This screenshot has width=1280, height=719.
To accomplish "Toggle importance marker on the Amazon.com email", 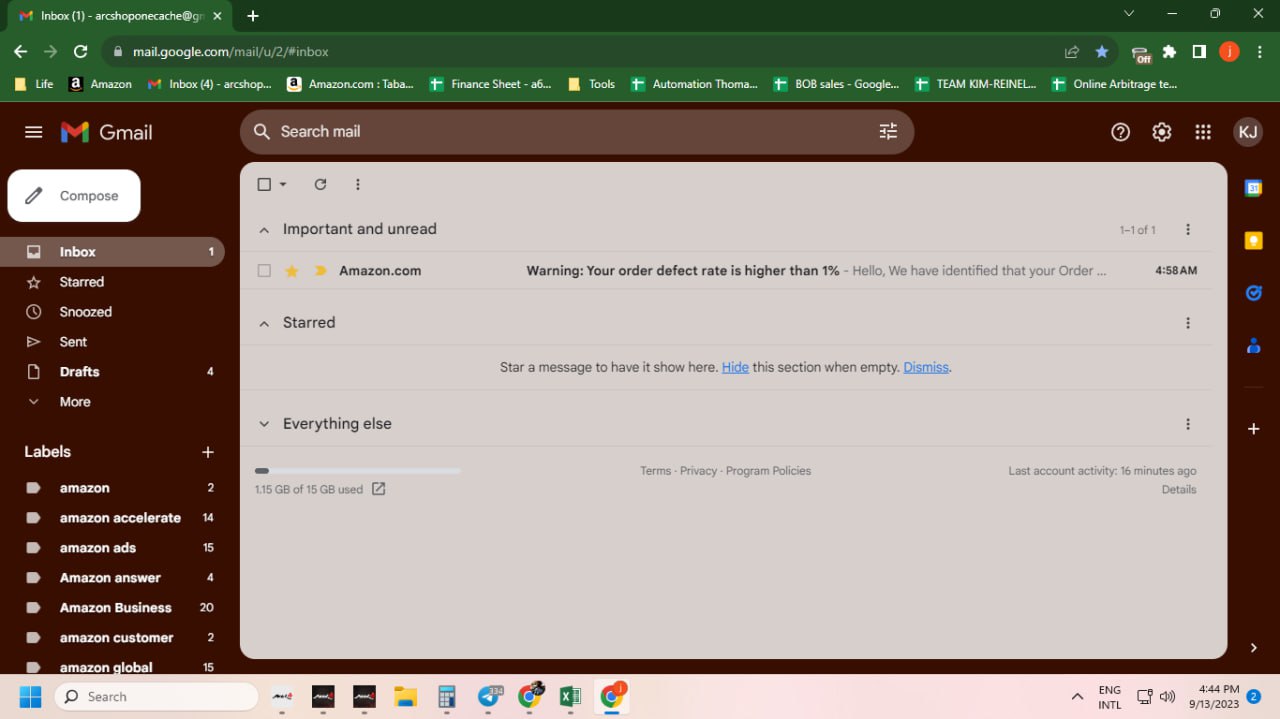I will tap(320, 271).
